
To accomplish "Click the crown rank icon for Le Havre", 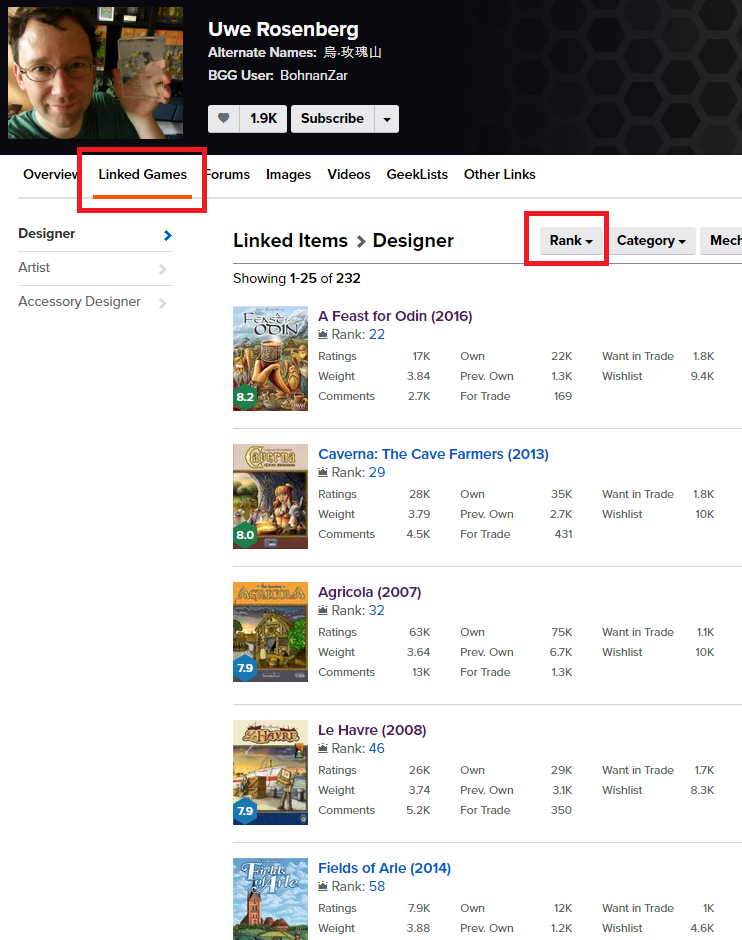I will click(x=323, y=748).
